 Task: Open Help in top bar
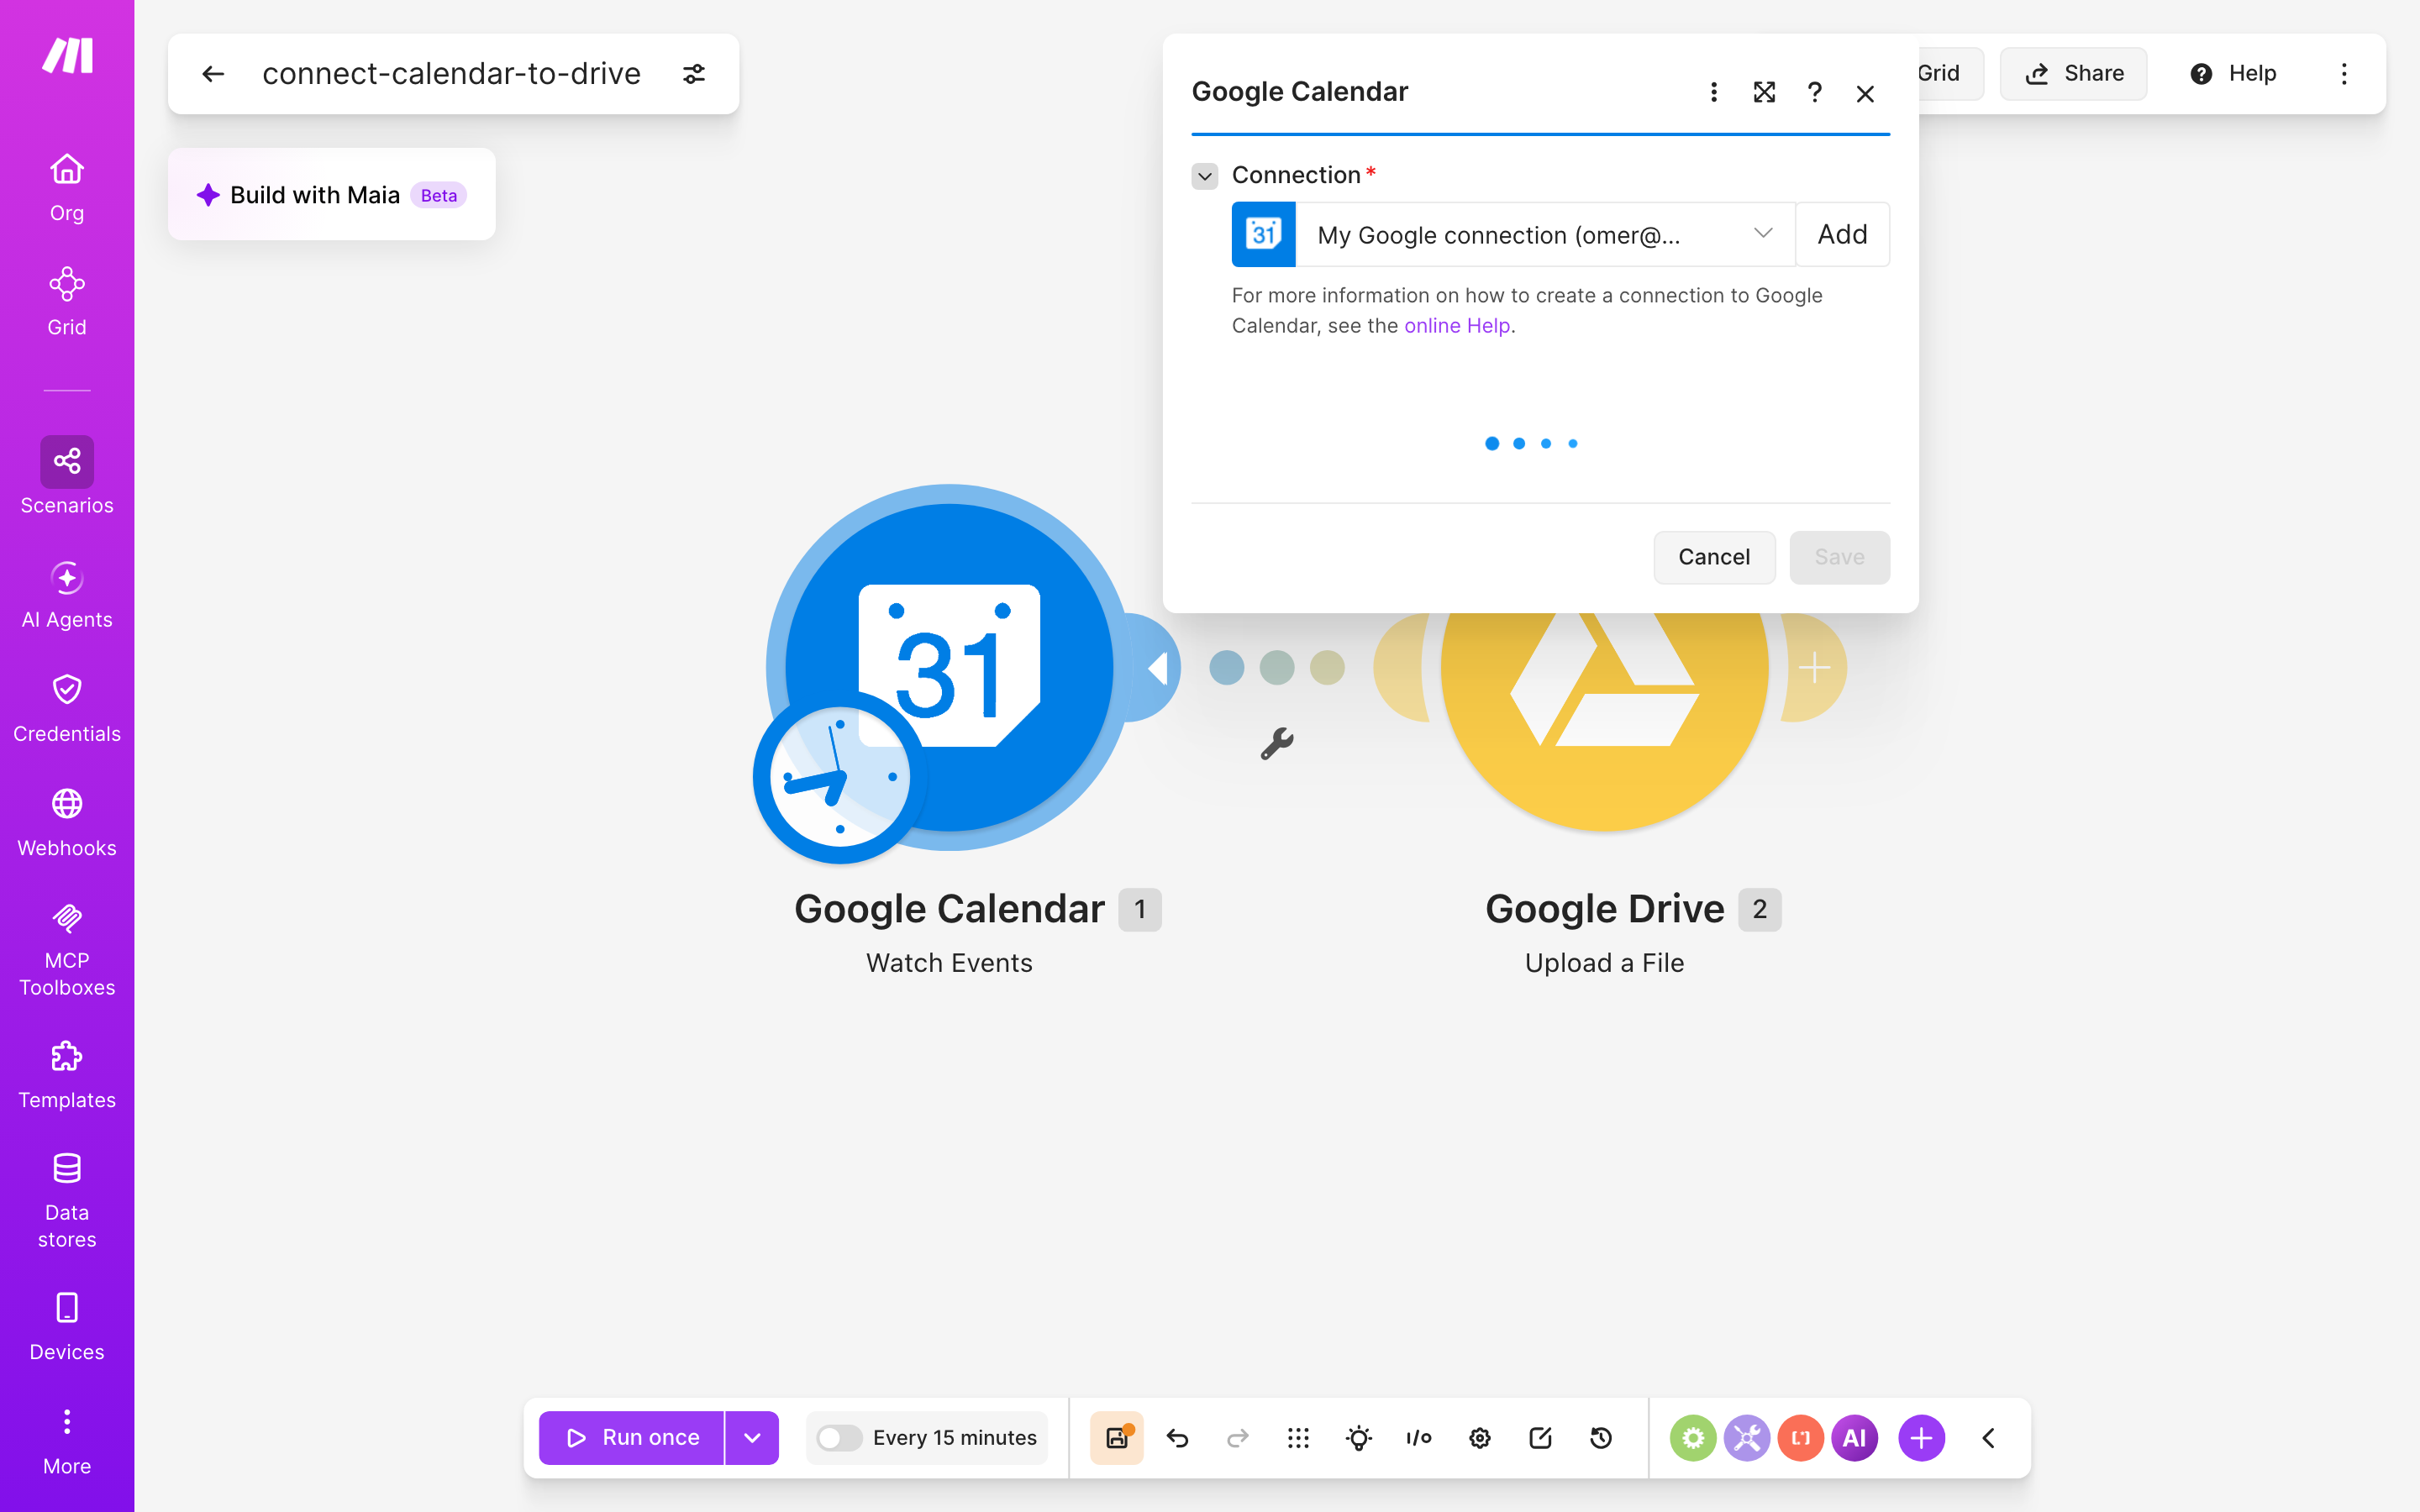tap(2233, 73)
